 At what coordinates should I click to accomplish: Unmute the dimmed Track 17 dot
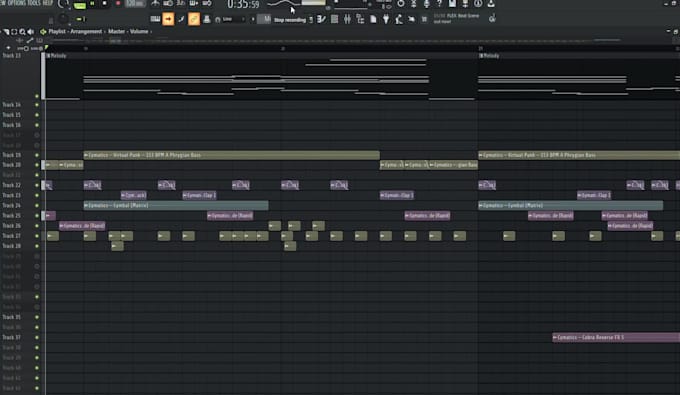tap(36, 135)
